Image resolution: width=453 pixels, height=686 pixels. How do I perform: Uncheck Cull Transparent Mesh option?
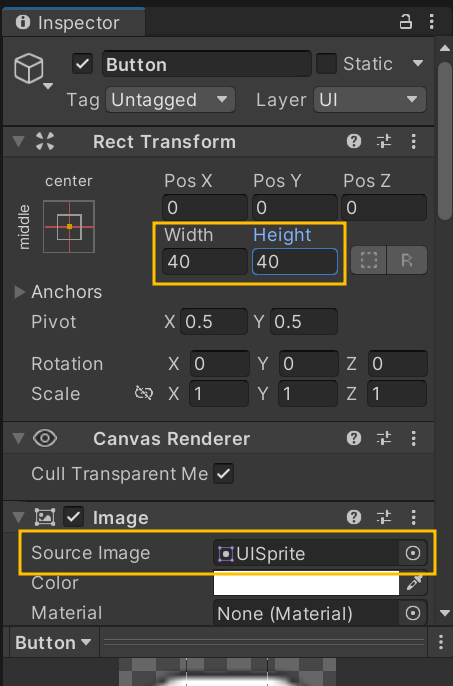point(224,474)
